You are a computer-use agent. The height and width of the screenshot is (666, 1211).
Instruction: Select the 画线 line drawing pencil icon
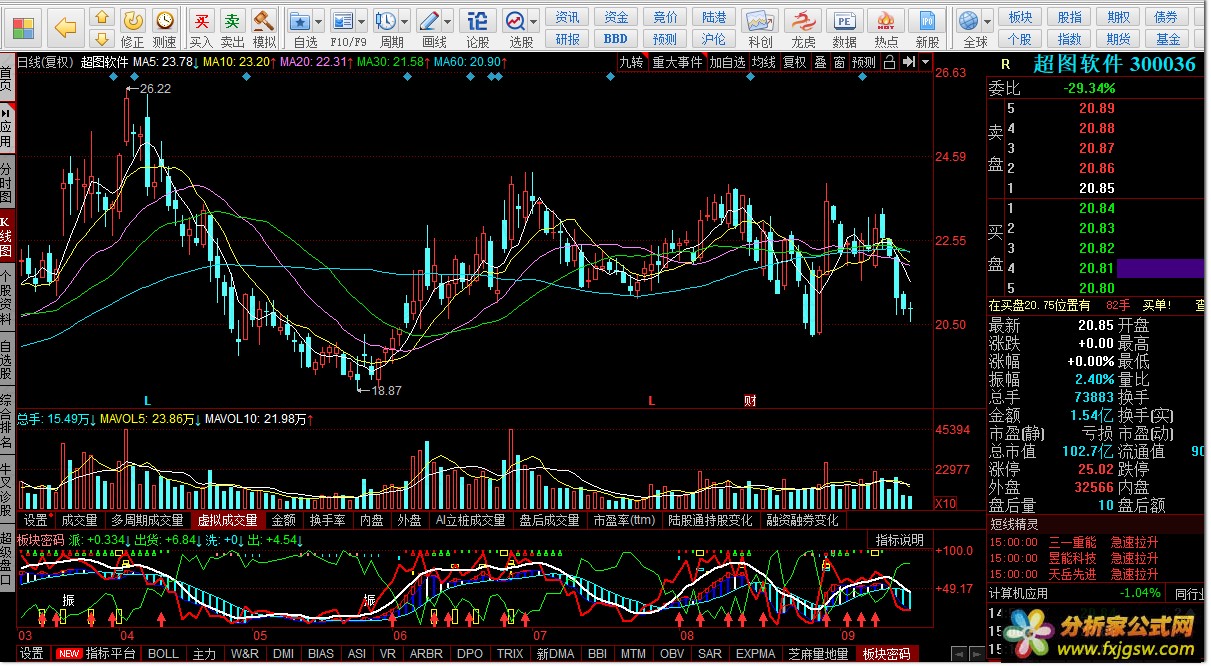click(x=428, y=20)
